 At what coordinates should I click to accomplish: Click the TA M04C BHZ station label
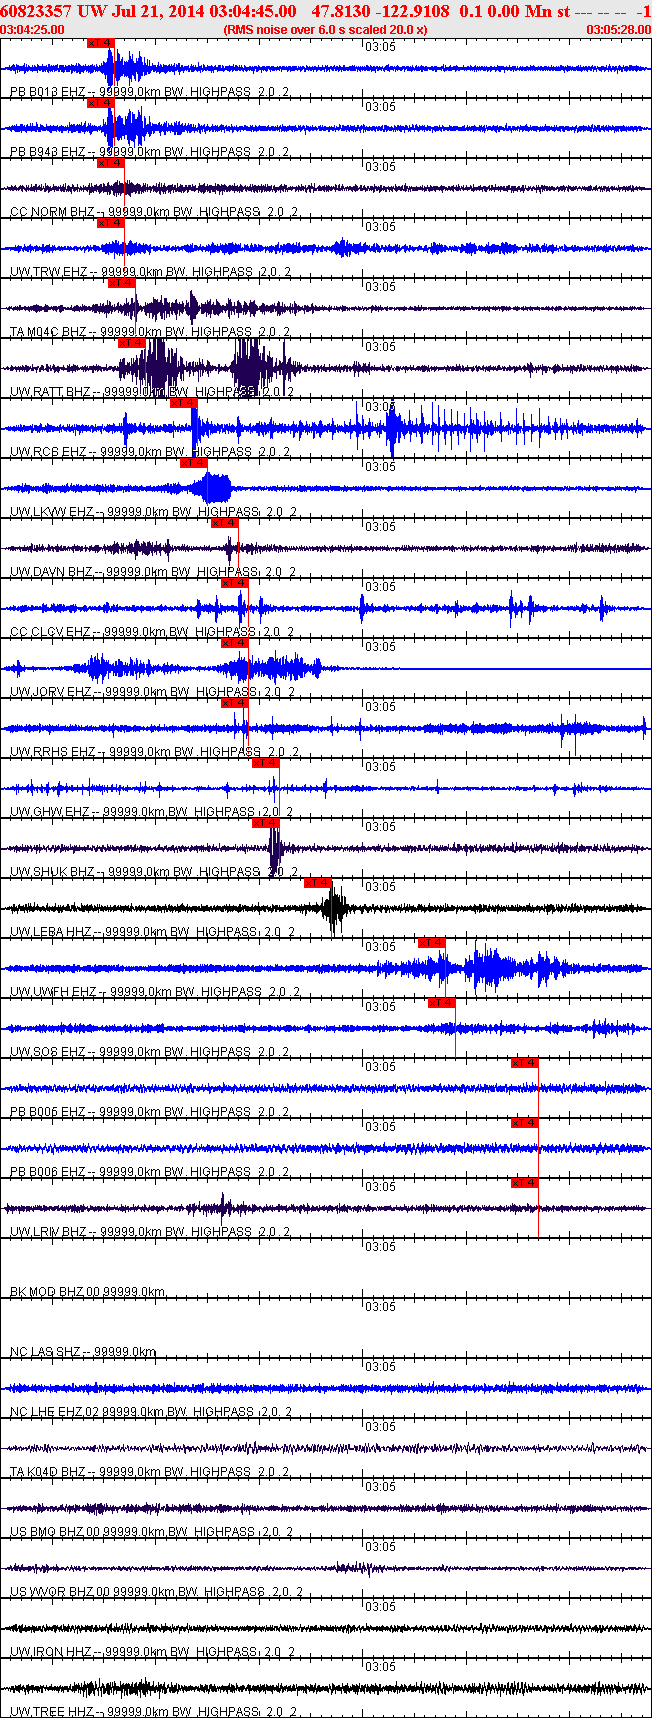[x=150, y=332]
